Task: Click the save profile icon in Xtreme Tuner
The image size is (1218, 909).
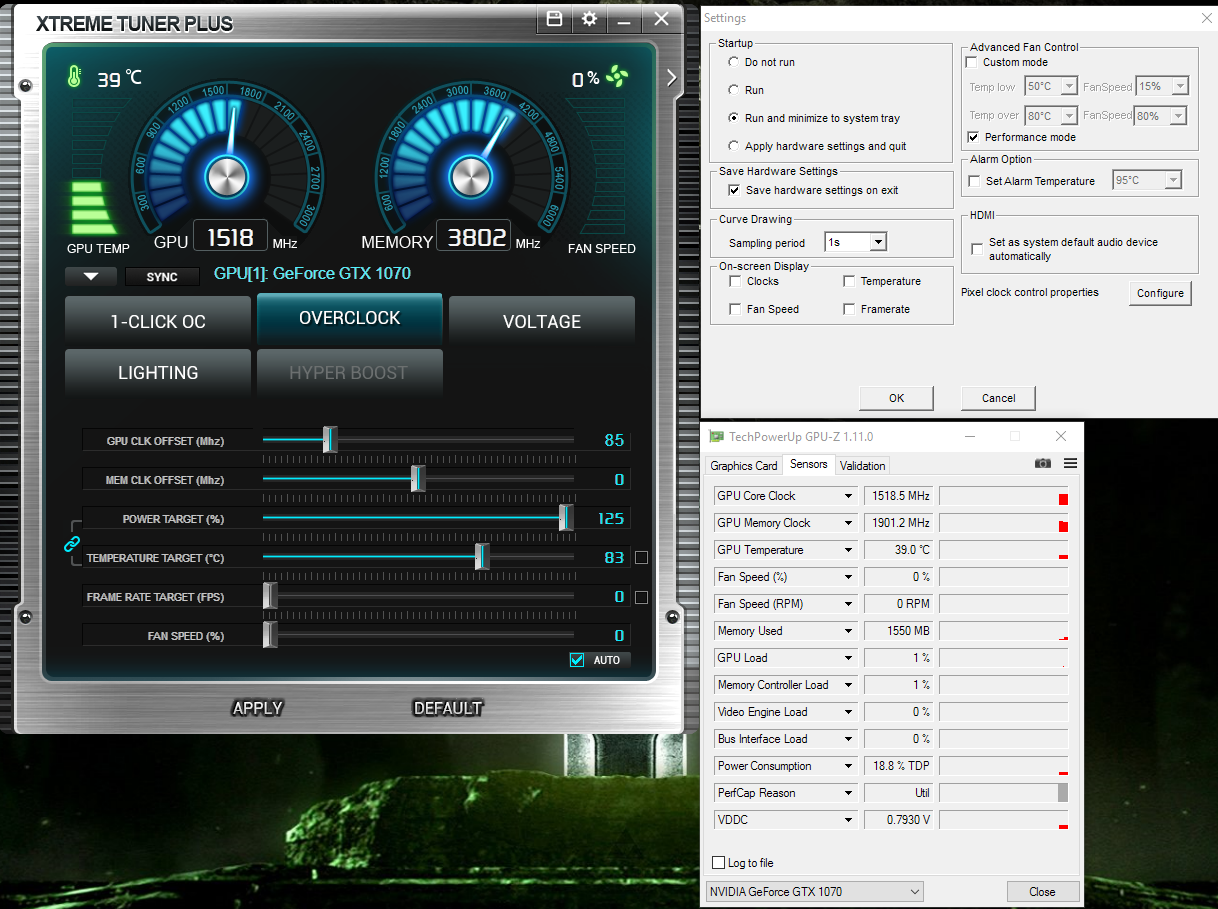Action: pyautogui.click(x=555, y=19)
